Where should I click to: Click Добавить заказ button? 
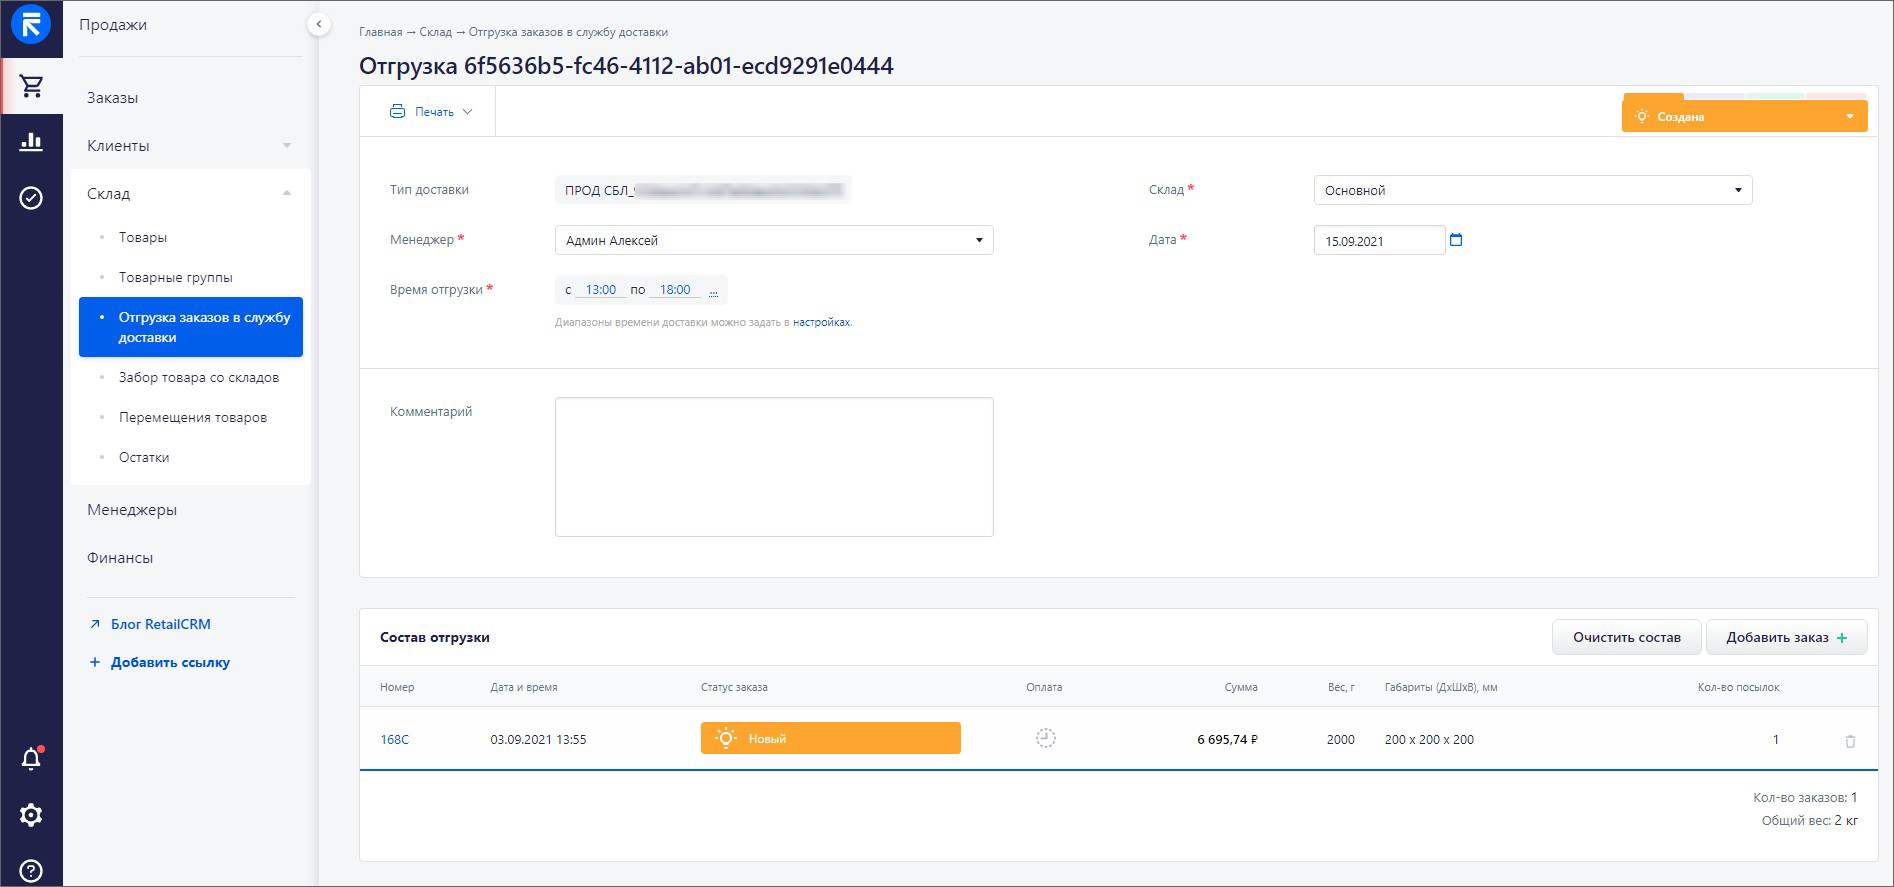tap(1787, 637)
